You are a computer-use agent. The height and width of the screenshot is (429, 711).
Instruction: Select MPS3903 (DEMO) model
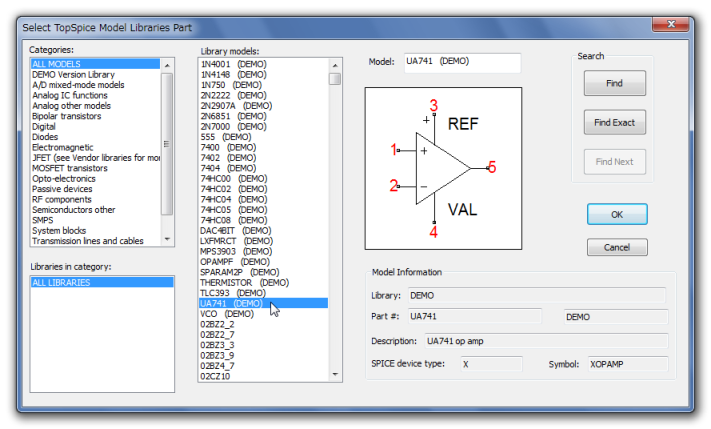(x=263, y=251)
